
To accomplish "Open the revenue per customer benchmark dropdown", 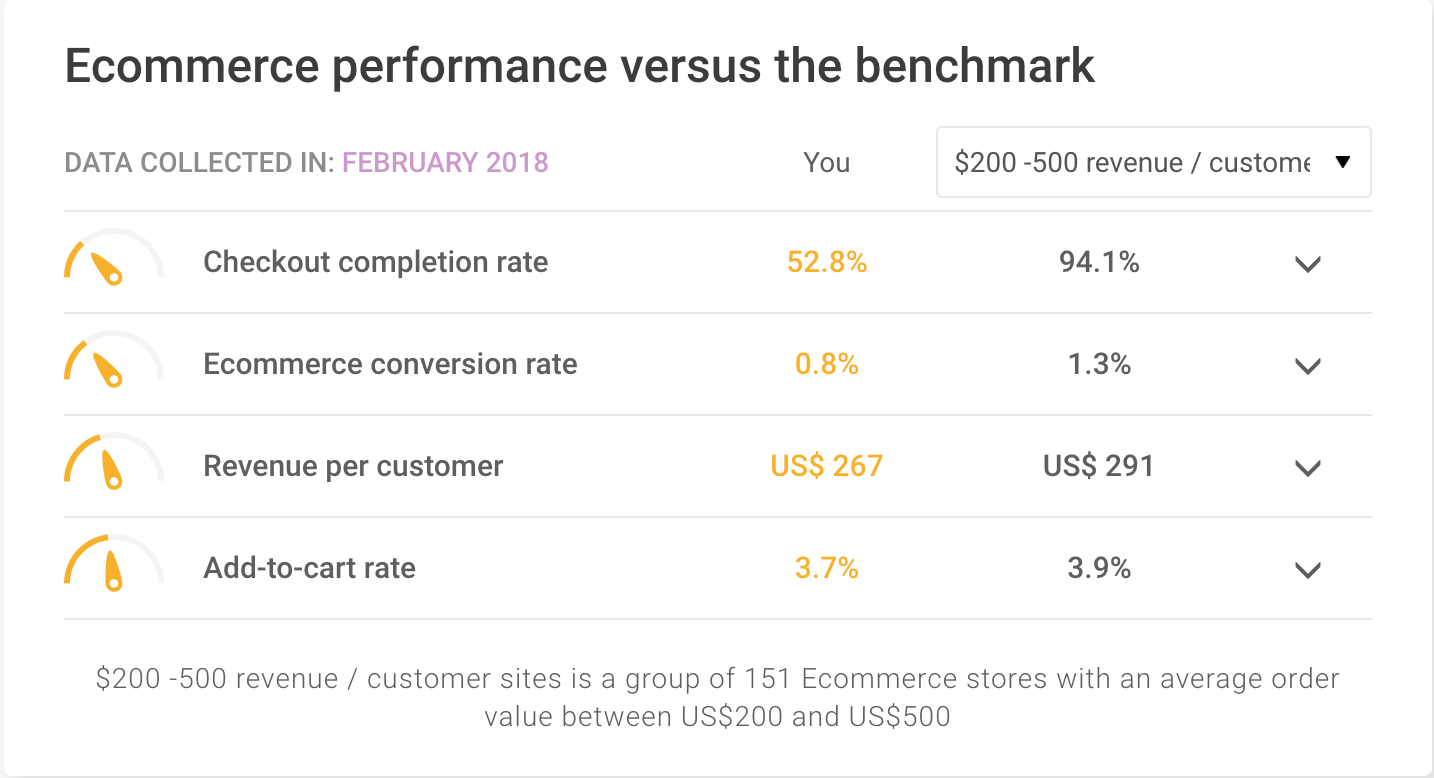I will (x=1153, y=162).
